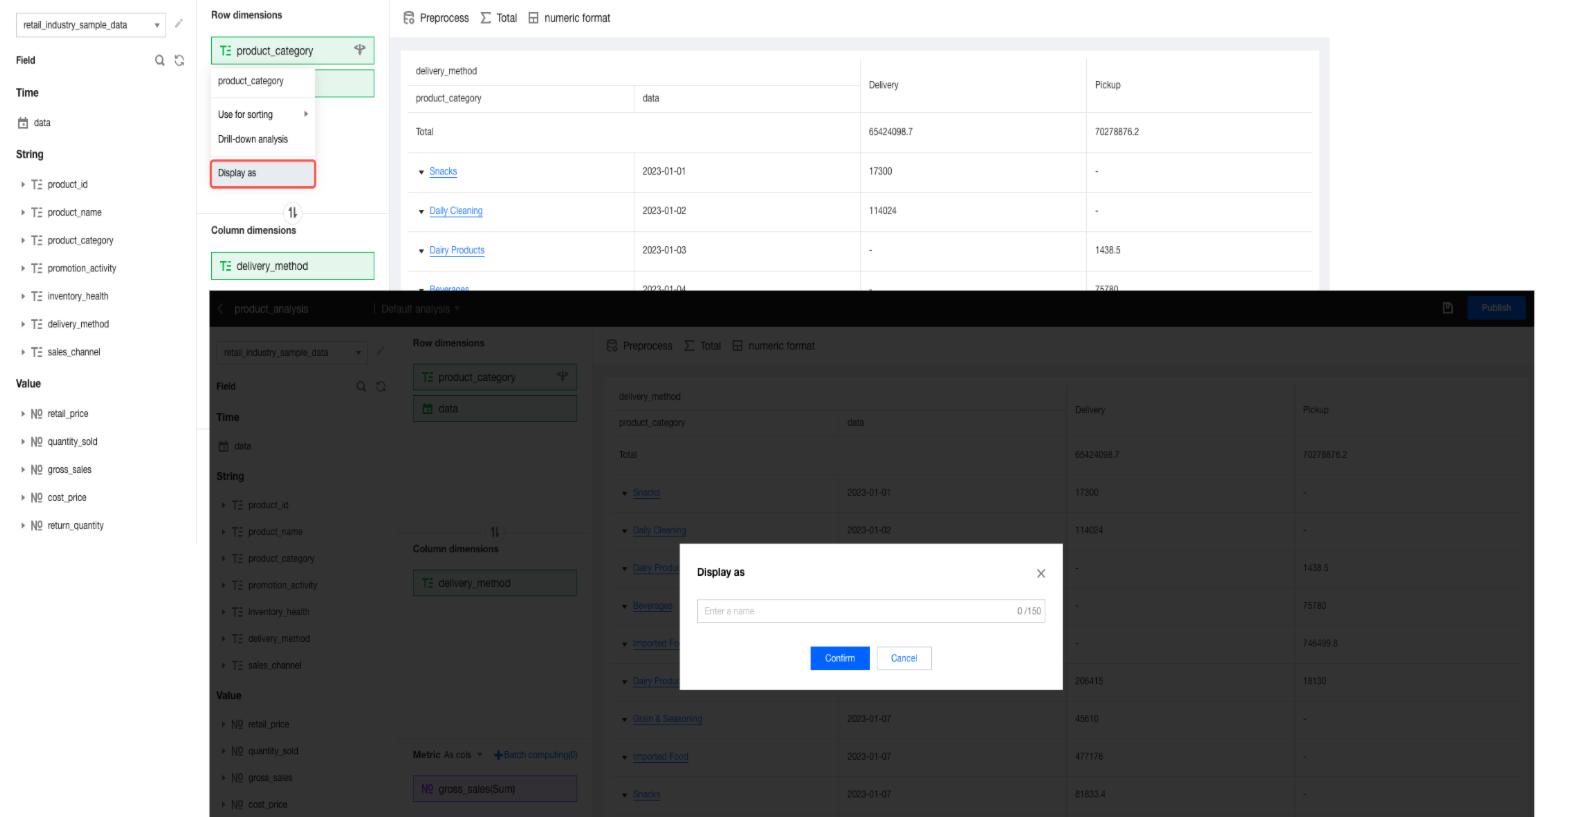Click swap dimensions icon in dimmed lower window
The height and width of the screenshot is (817, 1588).
(x=495, y=532)
